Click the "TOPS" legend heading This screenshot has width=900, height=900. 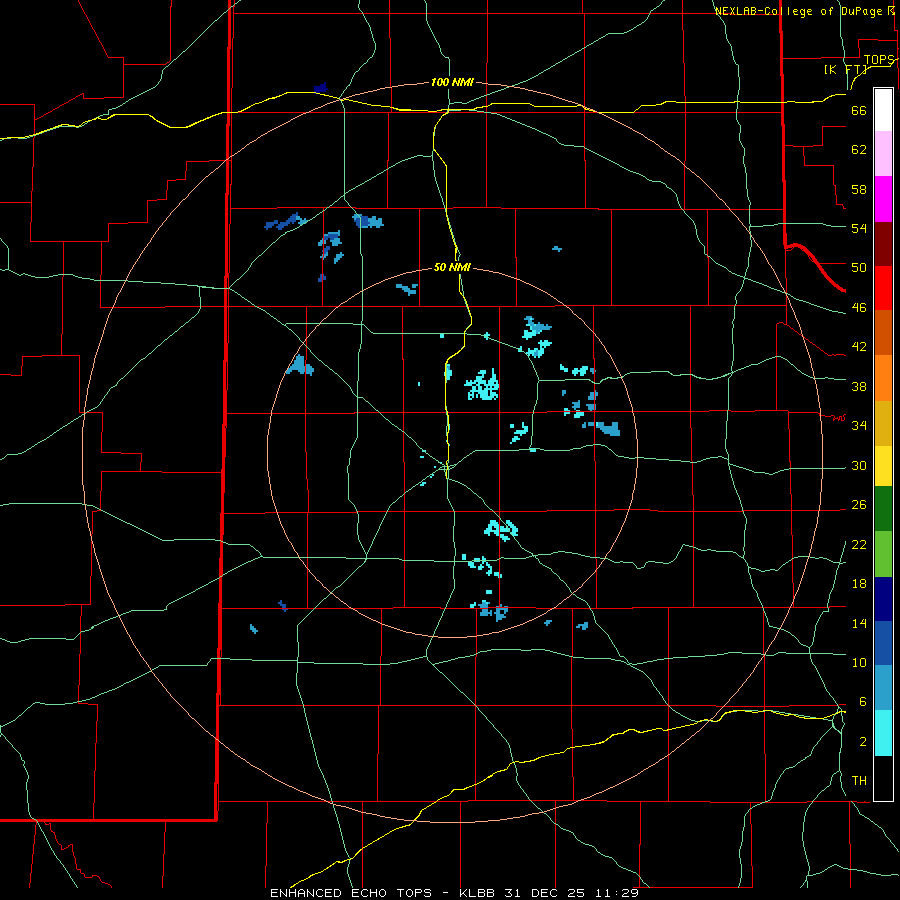coord(879,60)
